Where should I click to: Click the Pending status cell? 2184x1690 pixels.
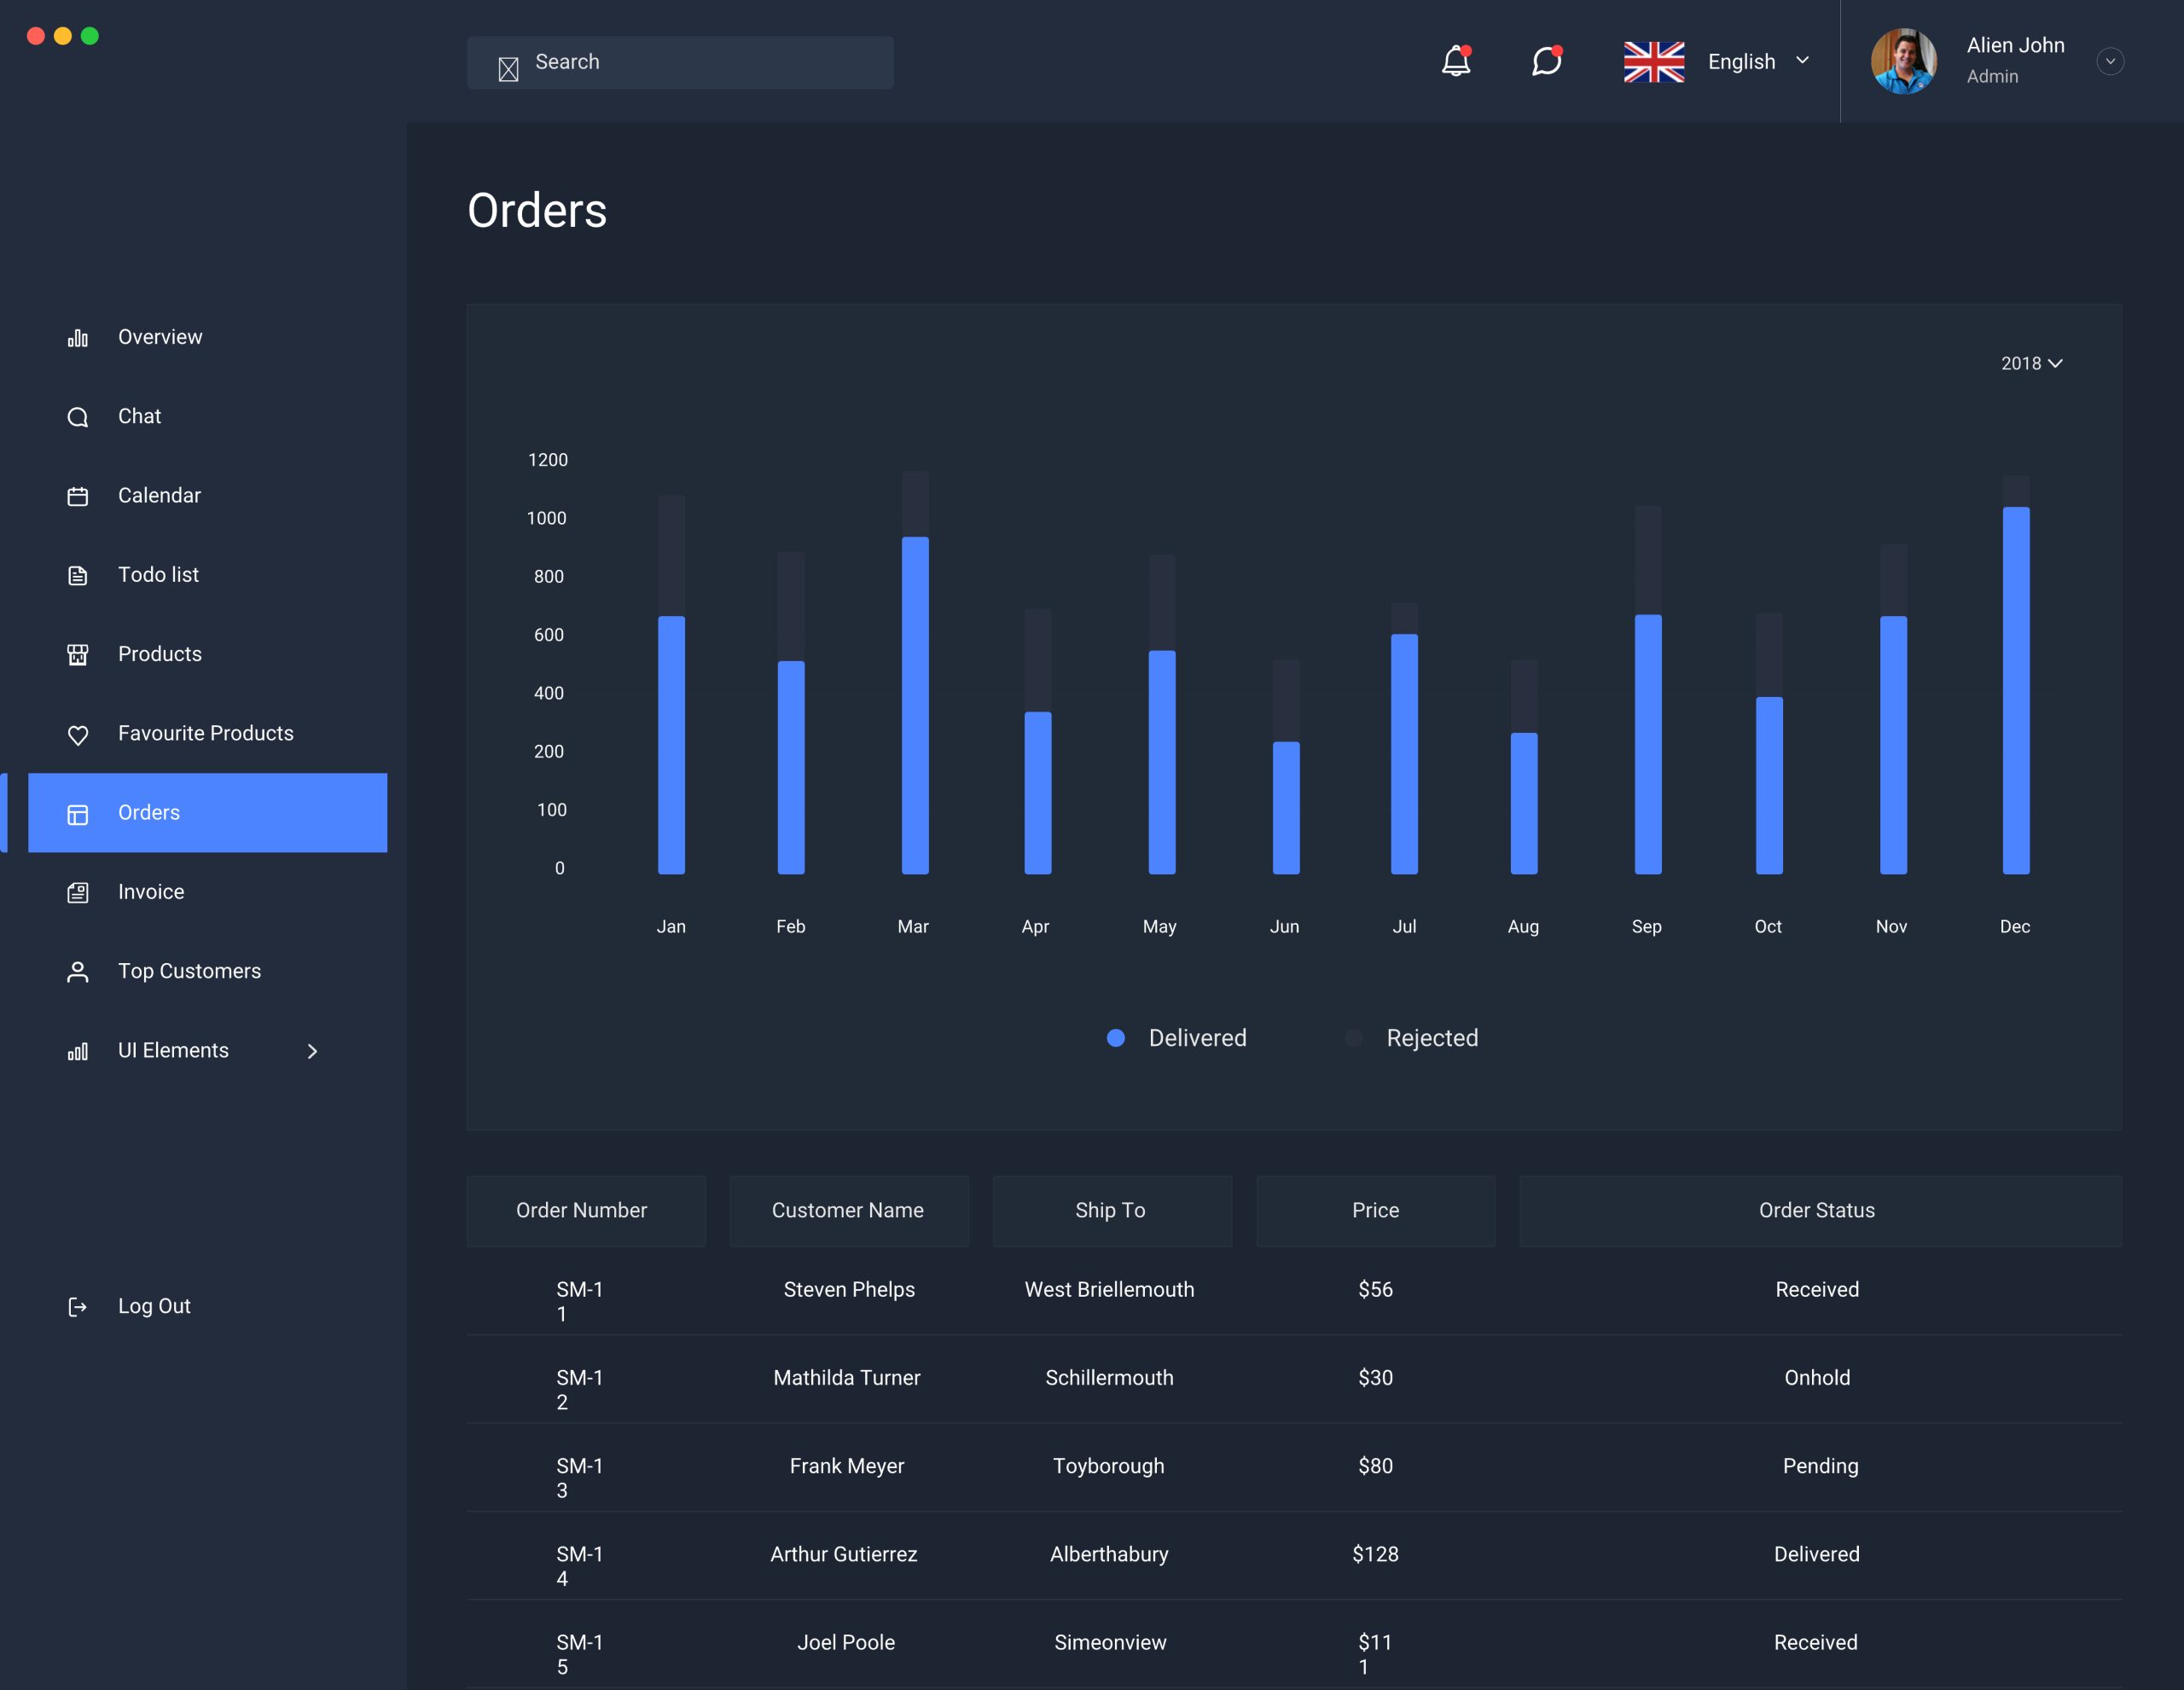pos(1821,1466)
